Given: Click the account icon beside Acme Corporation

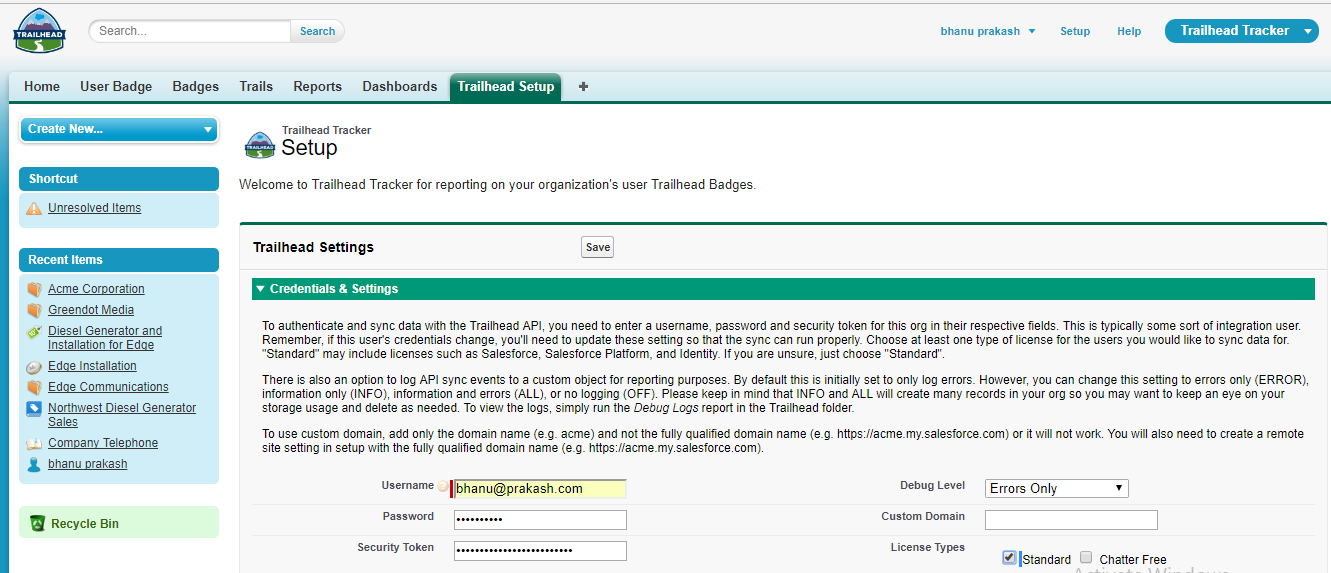Looking at the screenshot, I should (x=34, y=289).
